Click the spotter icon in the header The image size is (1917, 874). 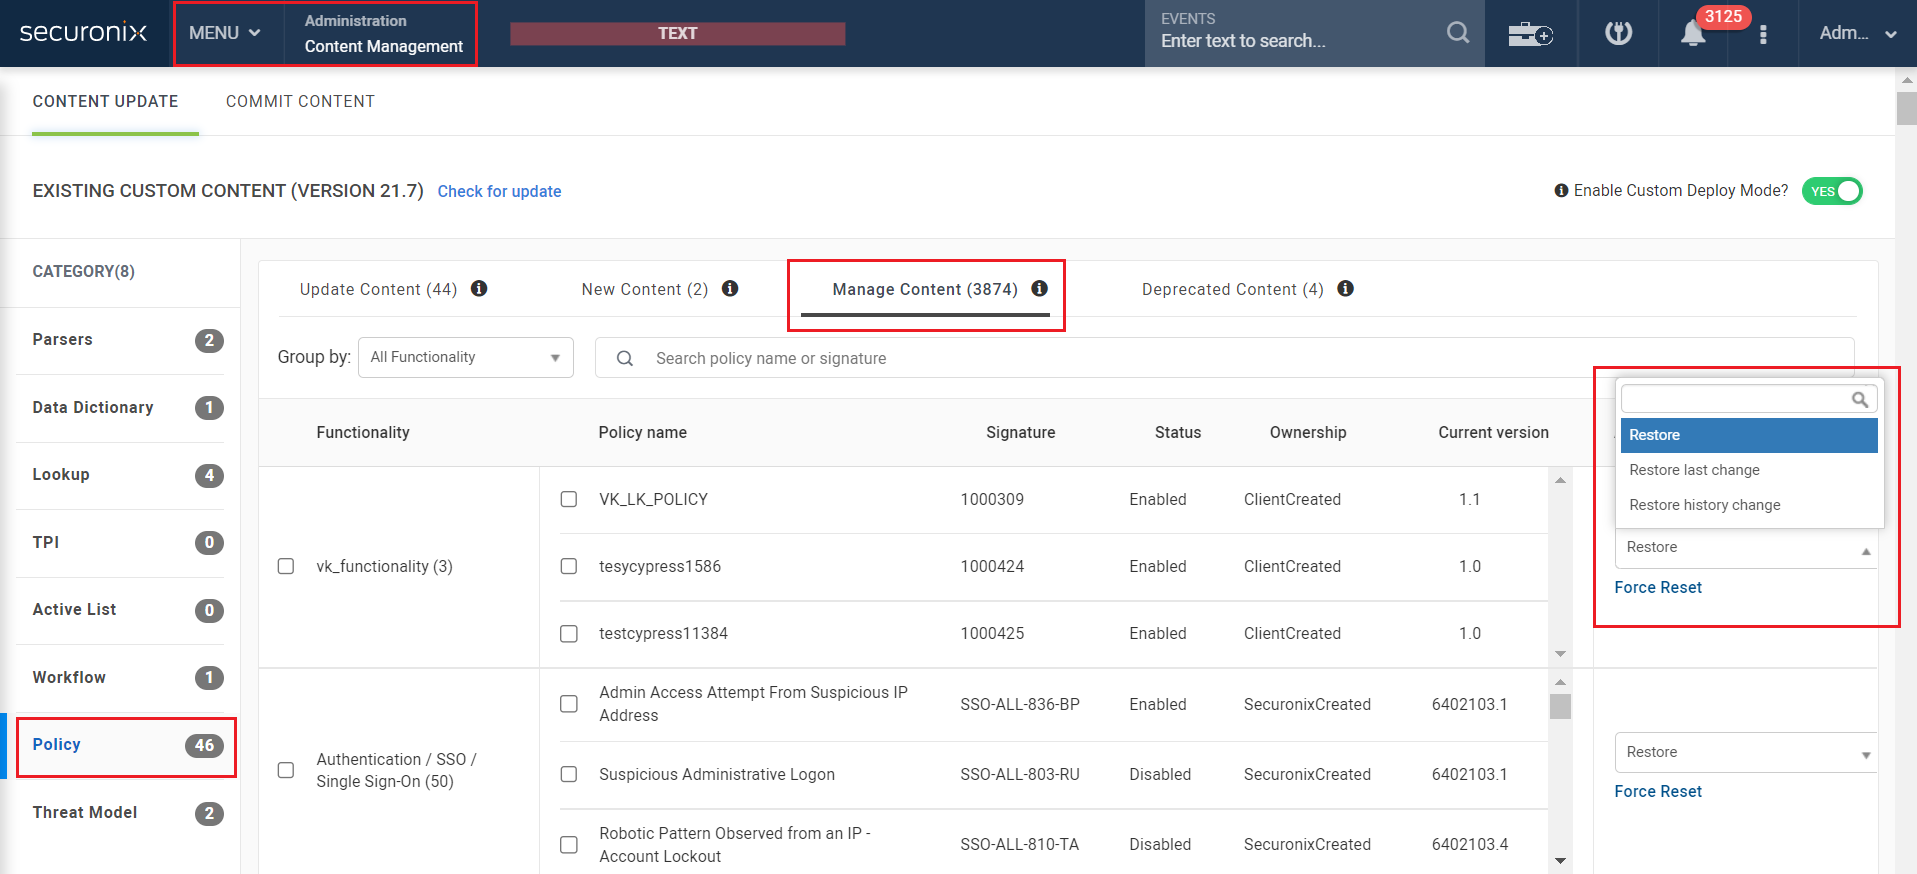(x=1618, y=33)
